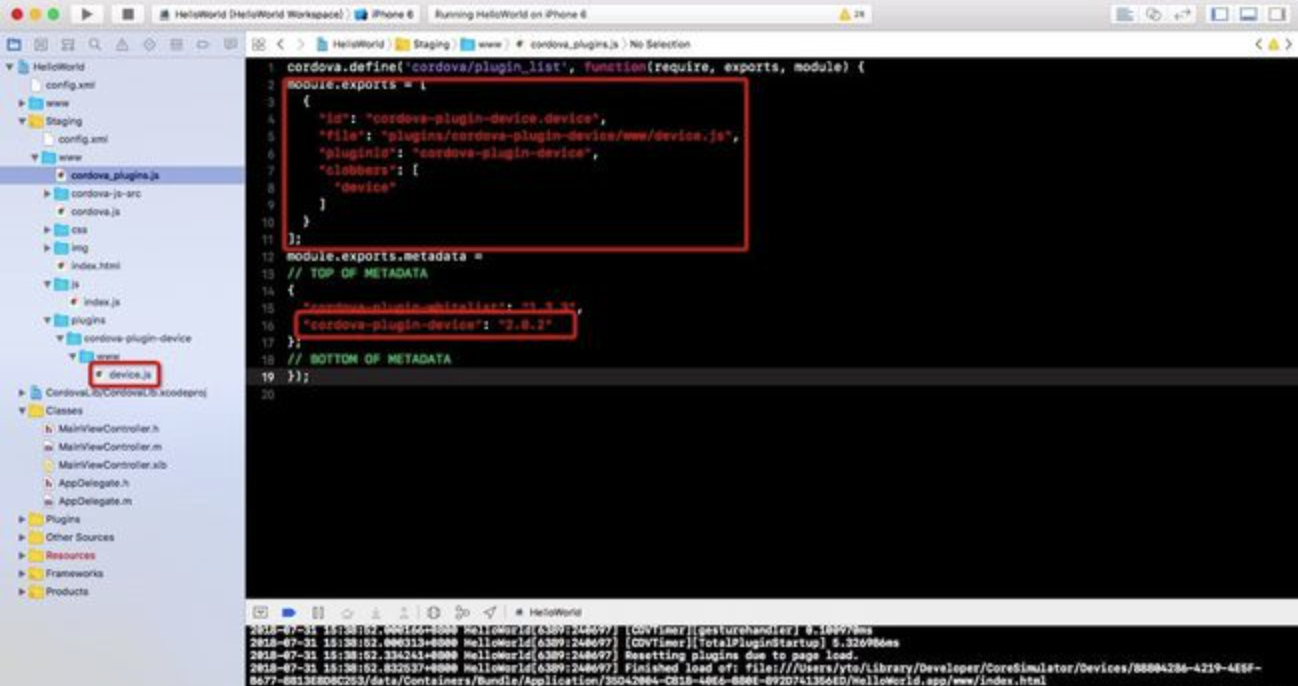
Task: Expand the css folder
Action: click(47, 229)
